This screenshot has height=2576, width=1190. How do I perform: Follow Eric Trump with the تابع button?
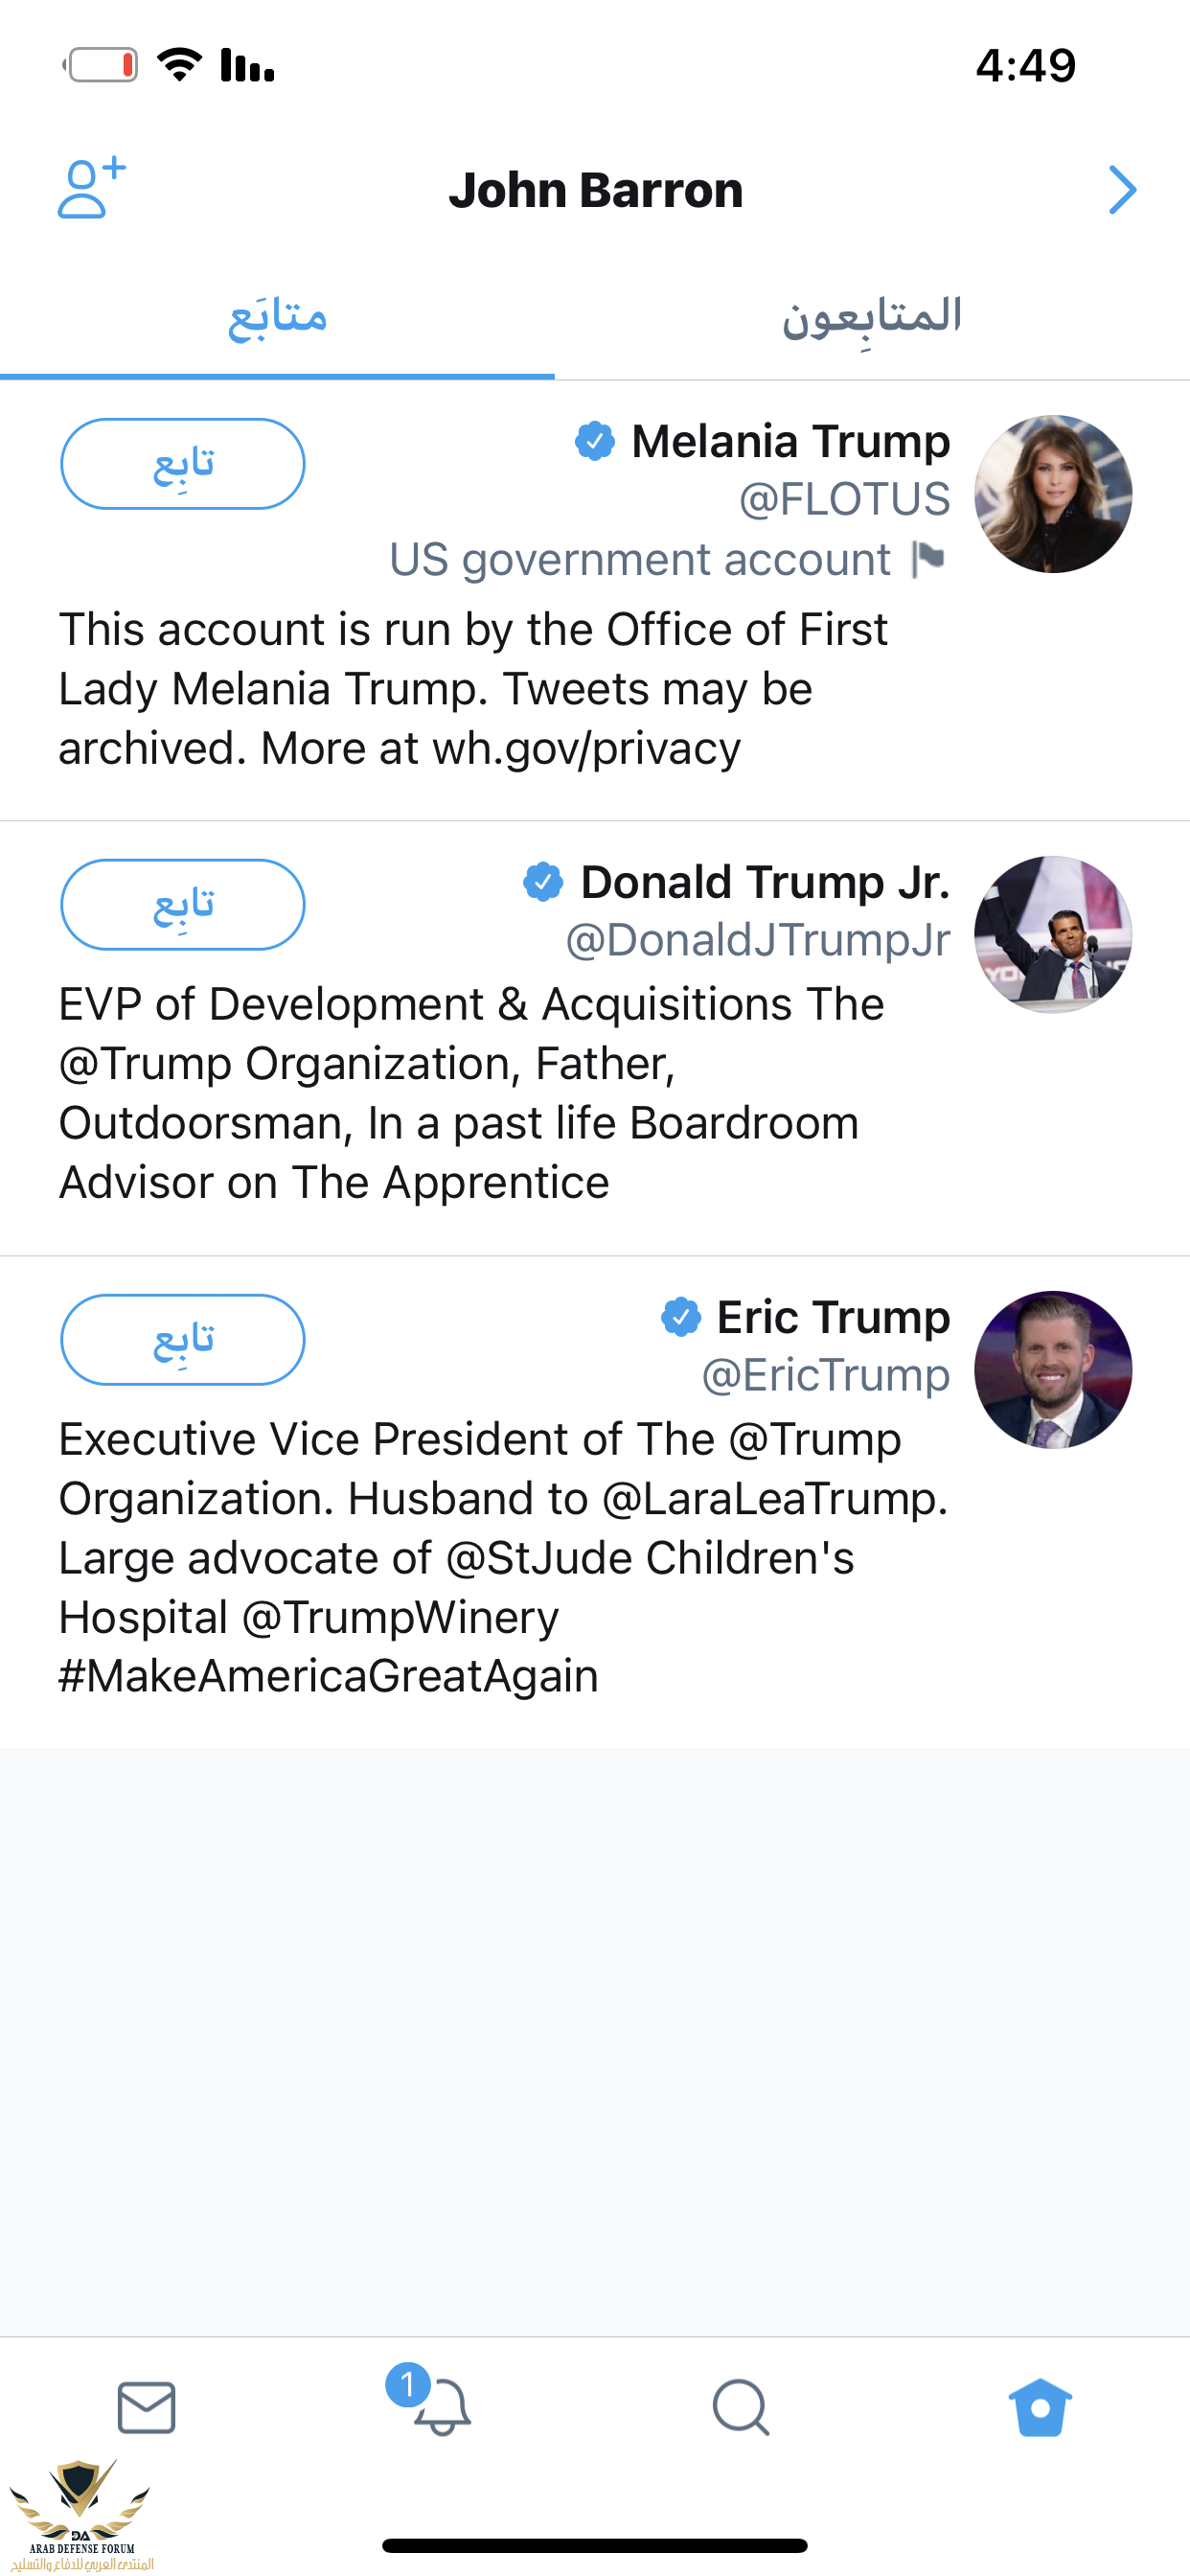(x=183, y=1340)
